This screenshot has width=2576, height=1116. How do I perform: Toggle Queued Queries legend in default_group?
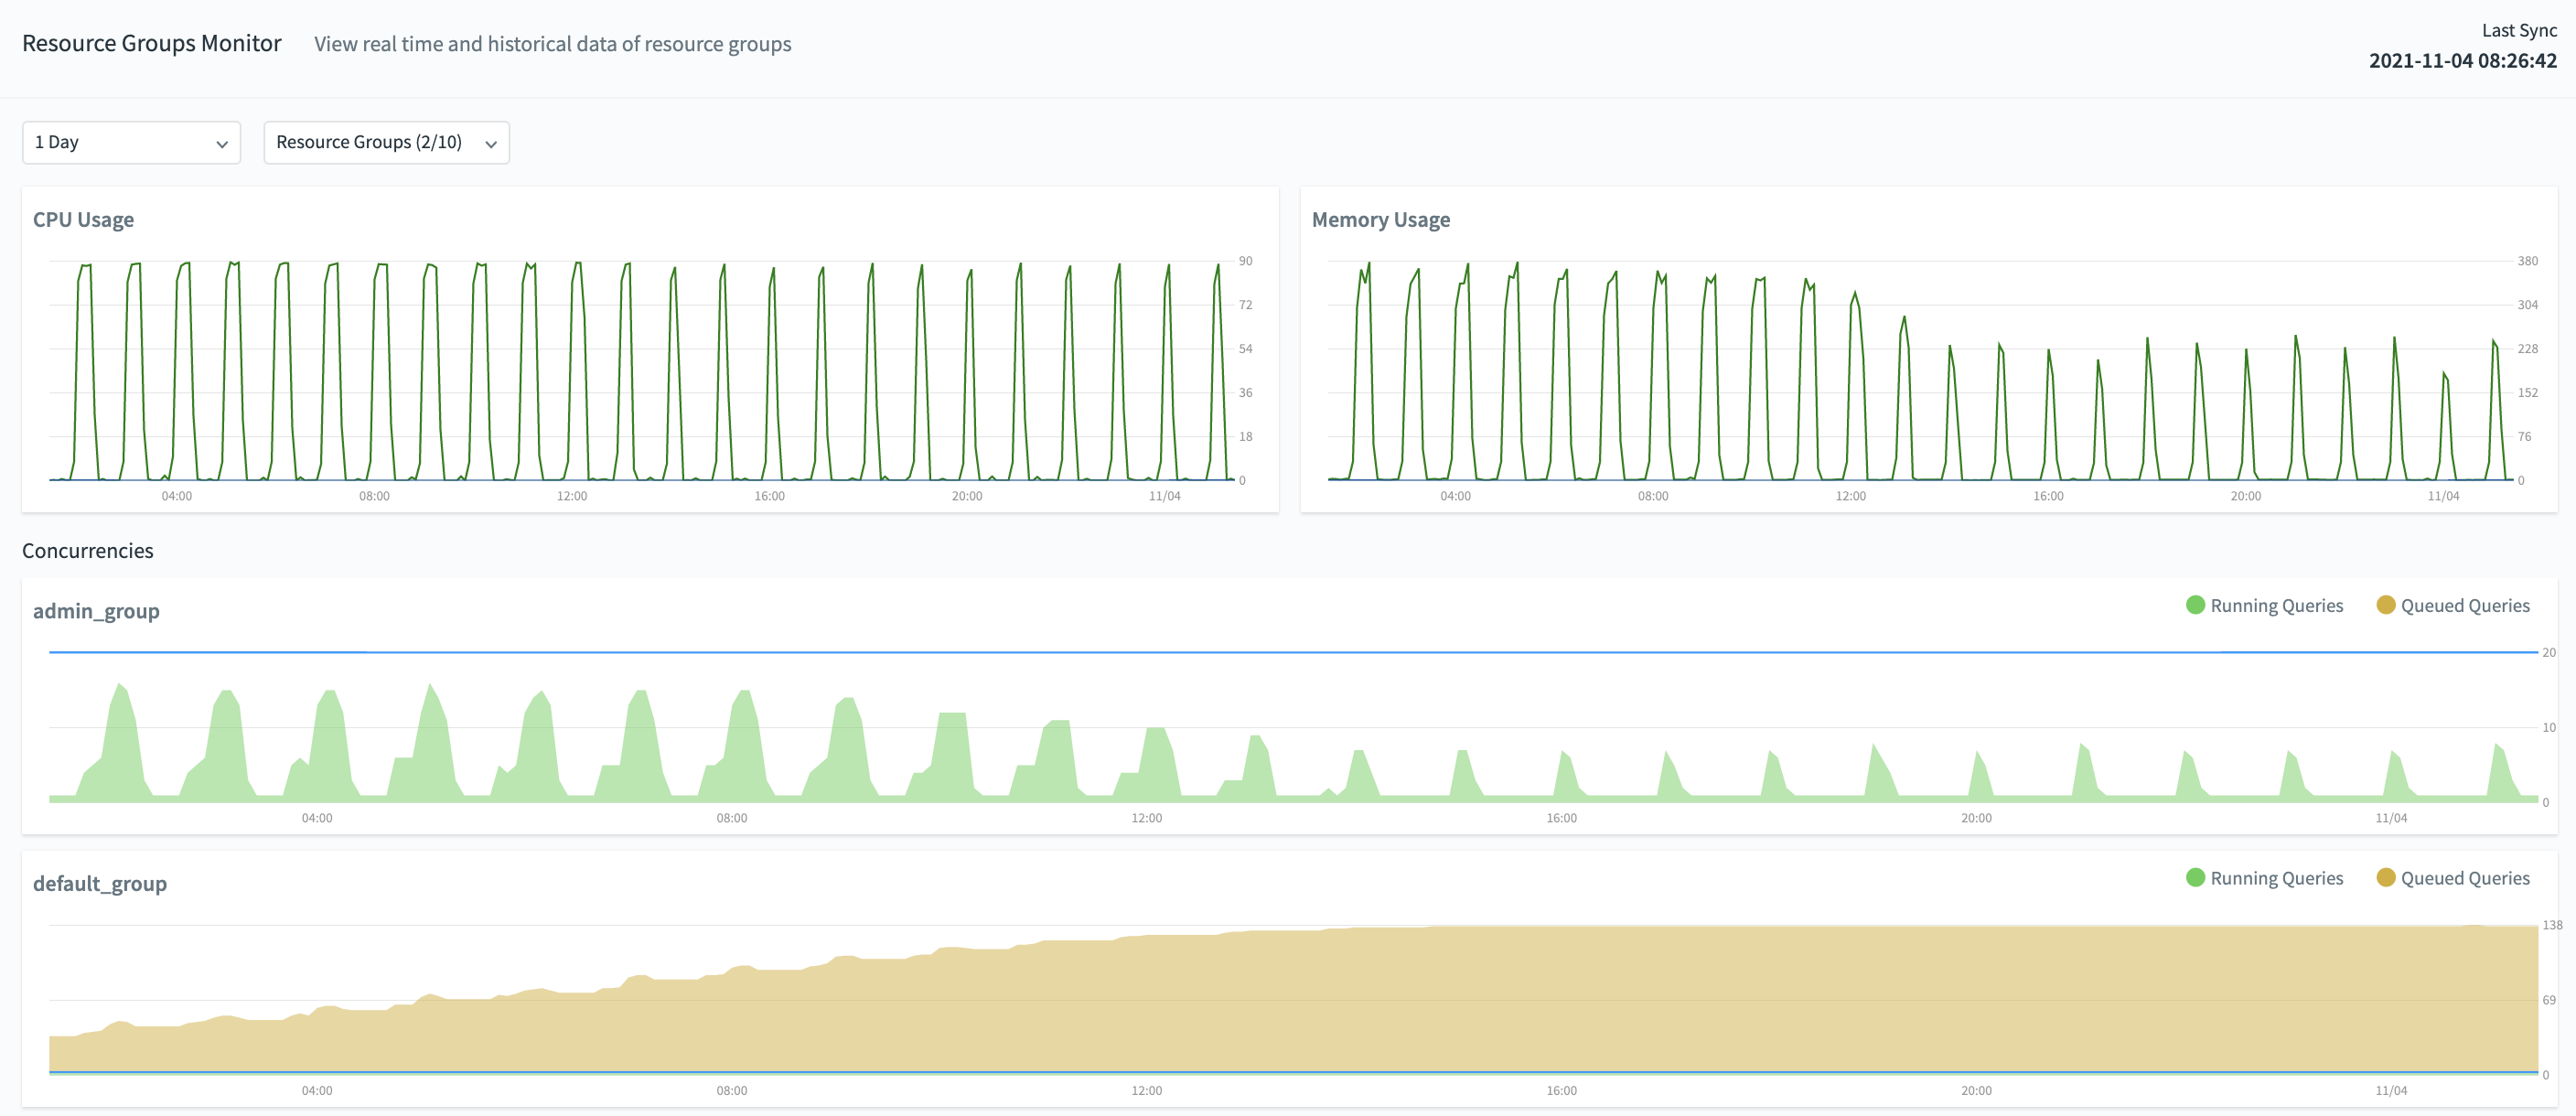[x=2453, y=878]
